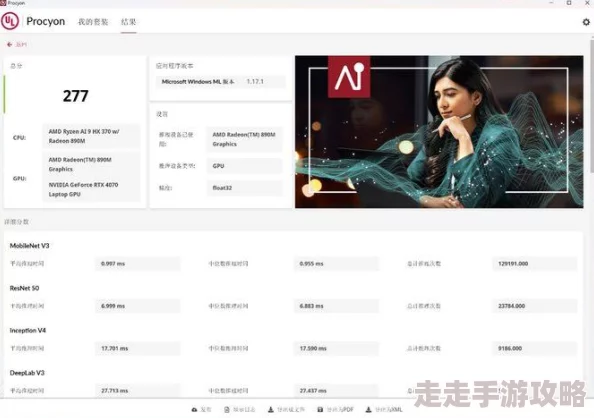The image size is (594, 418).
Task: Click the AMD Radeon 890M Graphics entry in the GPU list
Action: click(80, 164)
